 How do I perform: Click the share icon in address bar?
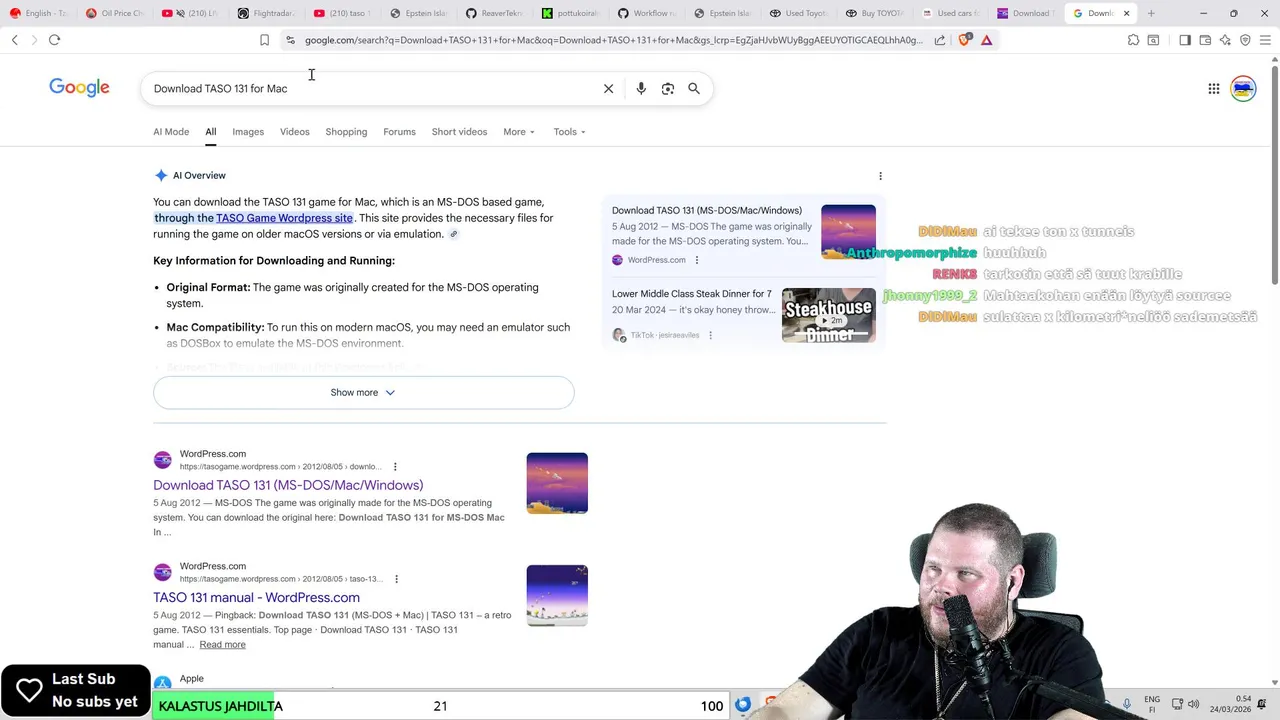[x=940, y=40]
